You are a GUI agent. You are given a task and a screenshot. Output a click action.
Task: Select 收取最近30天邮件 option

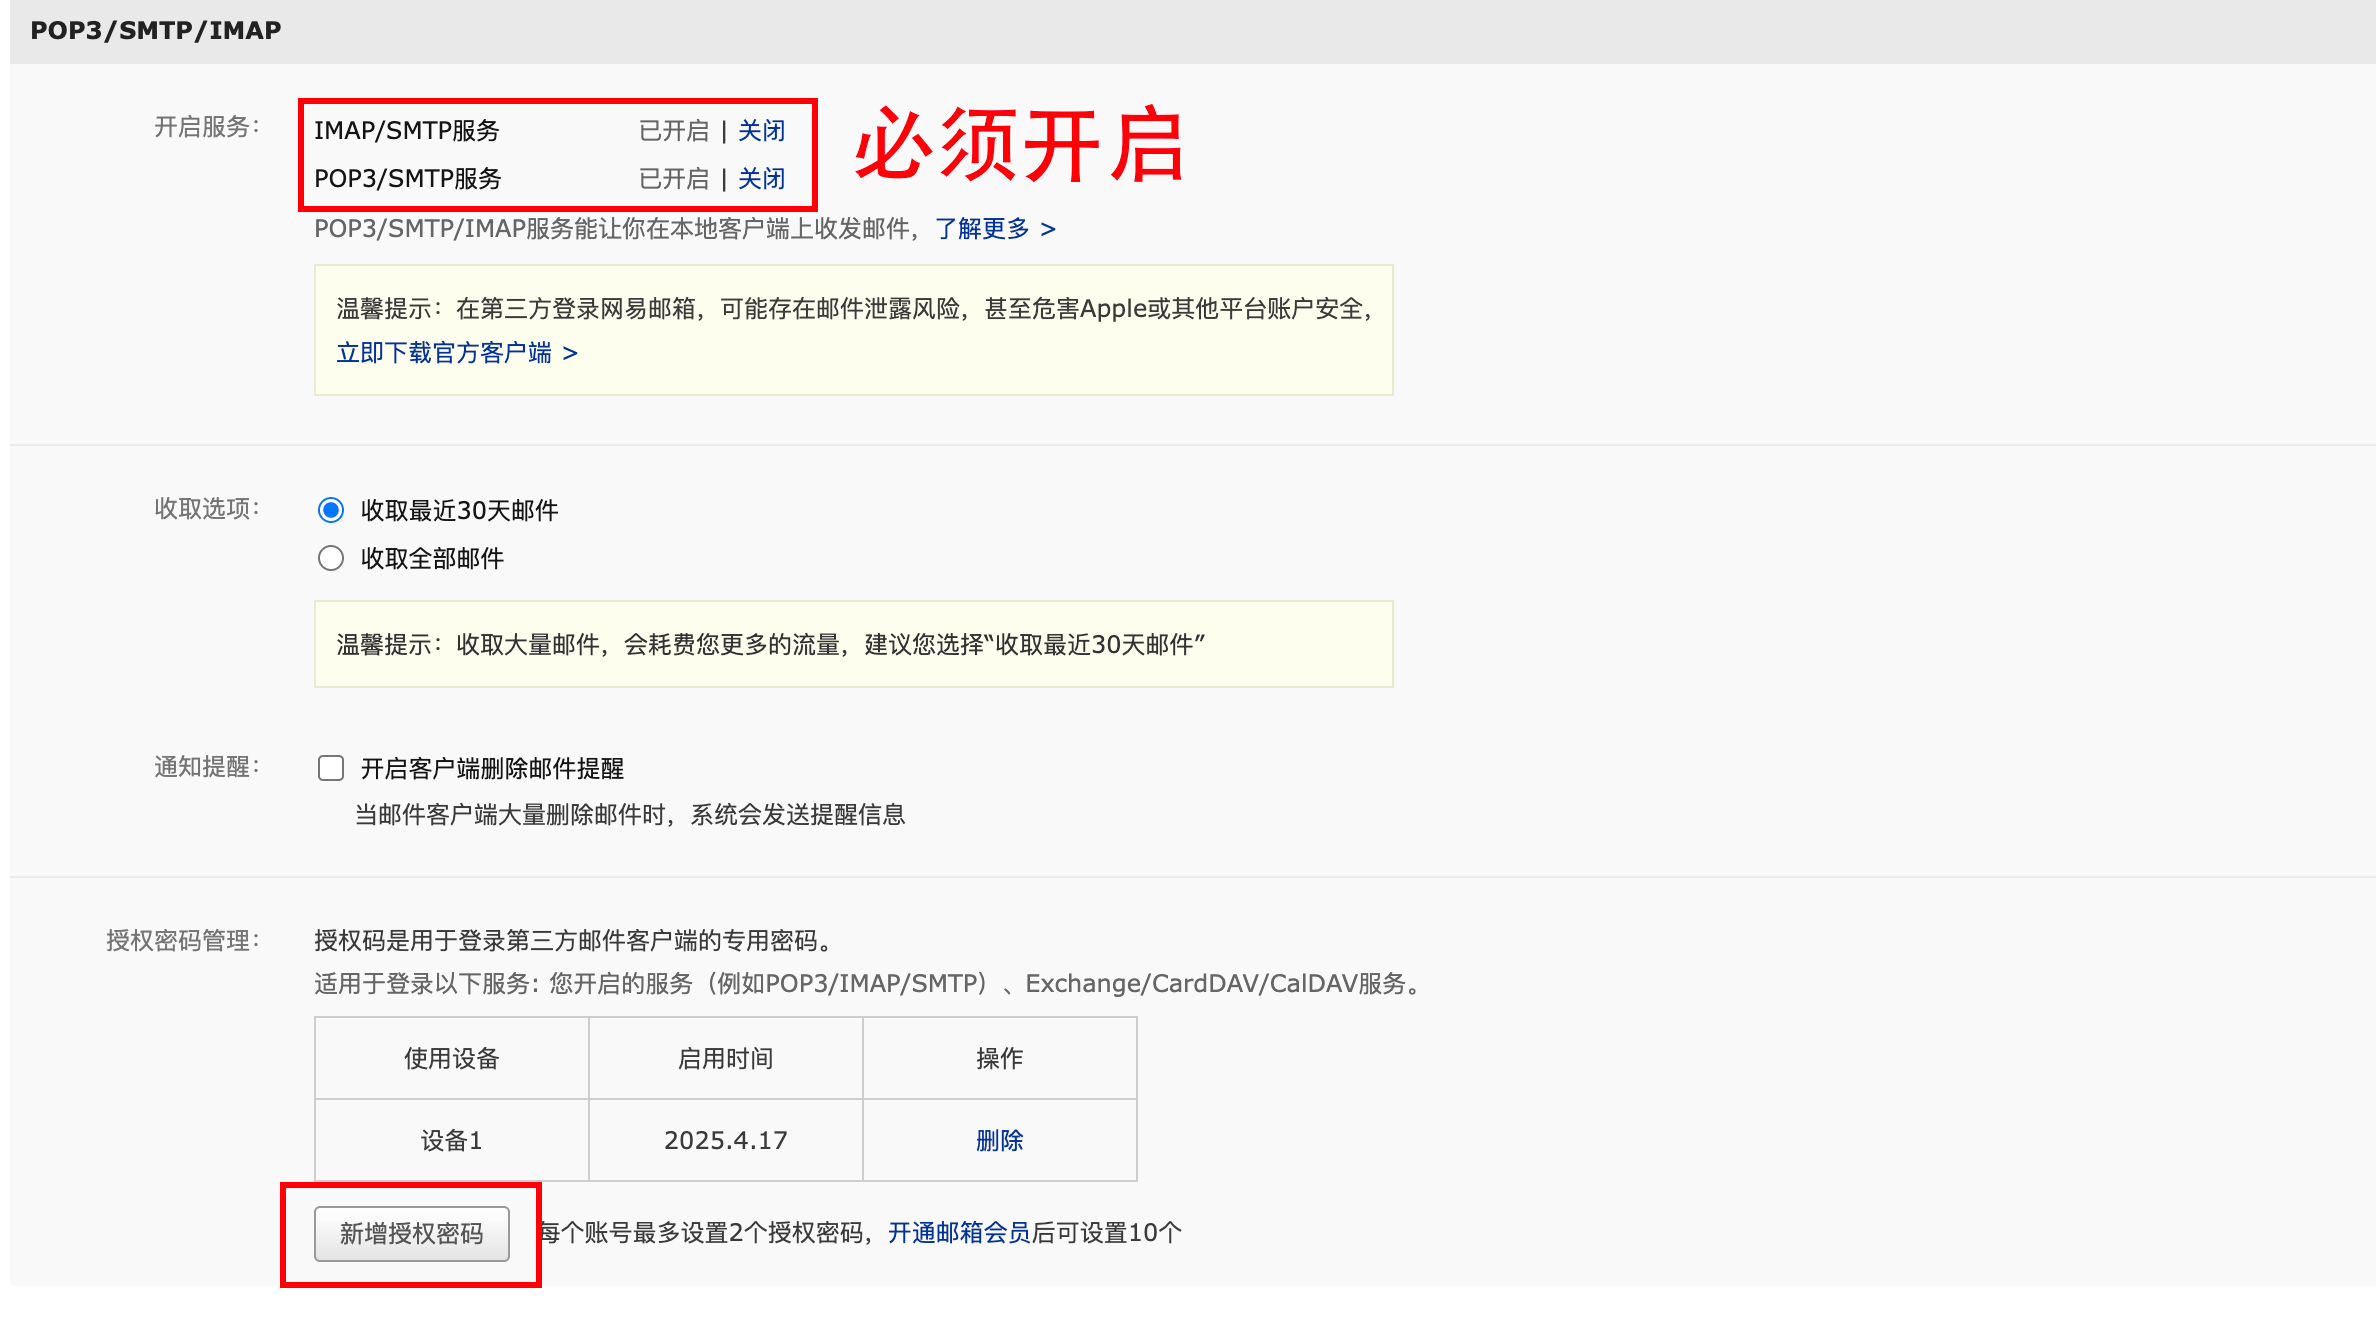(331, 510)
